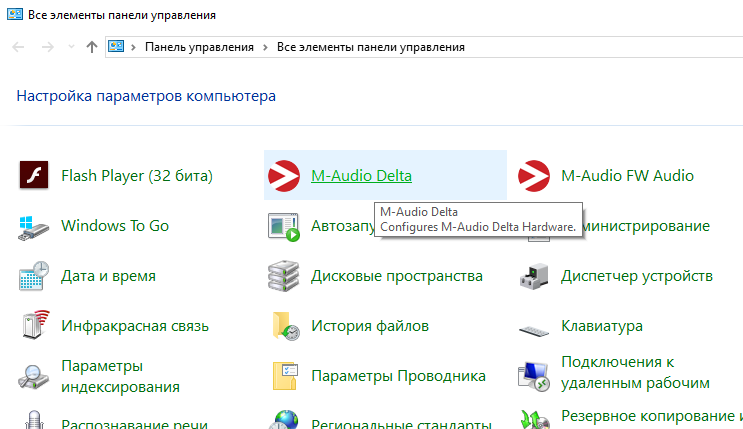Open the Клавиатура link
The image size is (743, 429).
(602, 326)
